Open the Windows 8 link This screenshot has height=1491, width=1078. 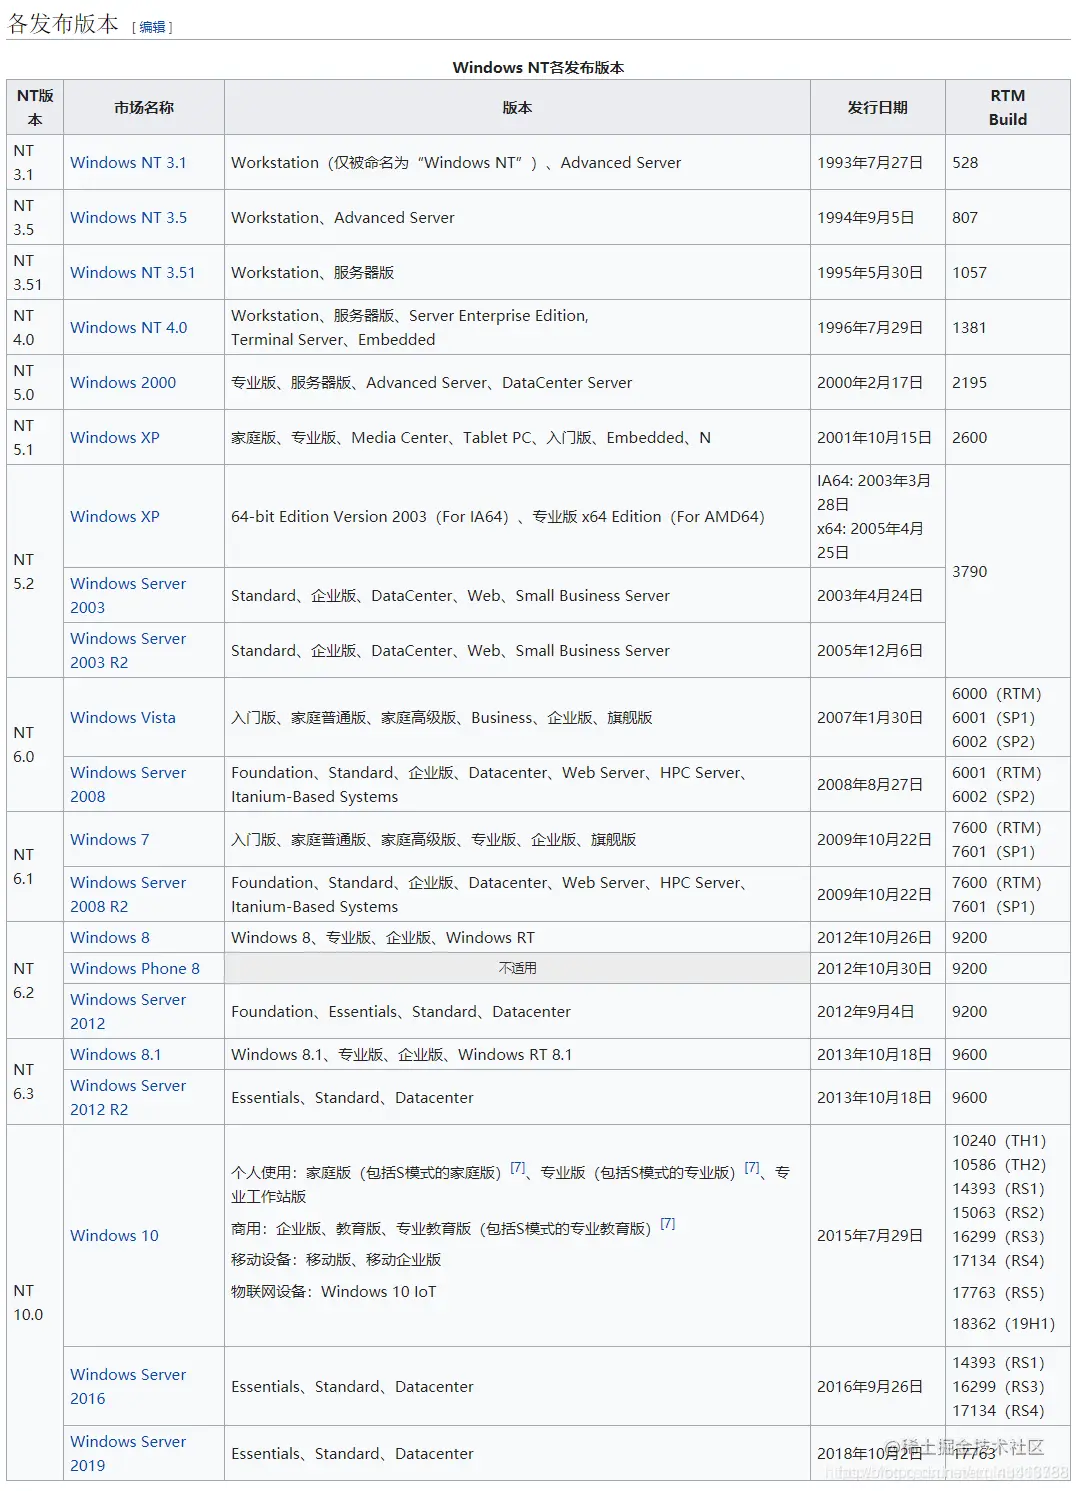coord(110,937)
